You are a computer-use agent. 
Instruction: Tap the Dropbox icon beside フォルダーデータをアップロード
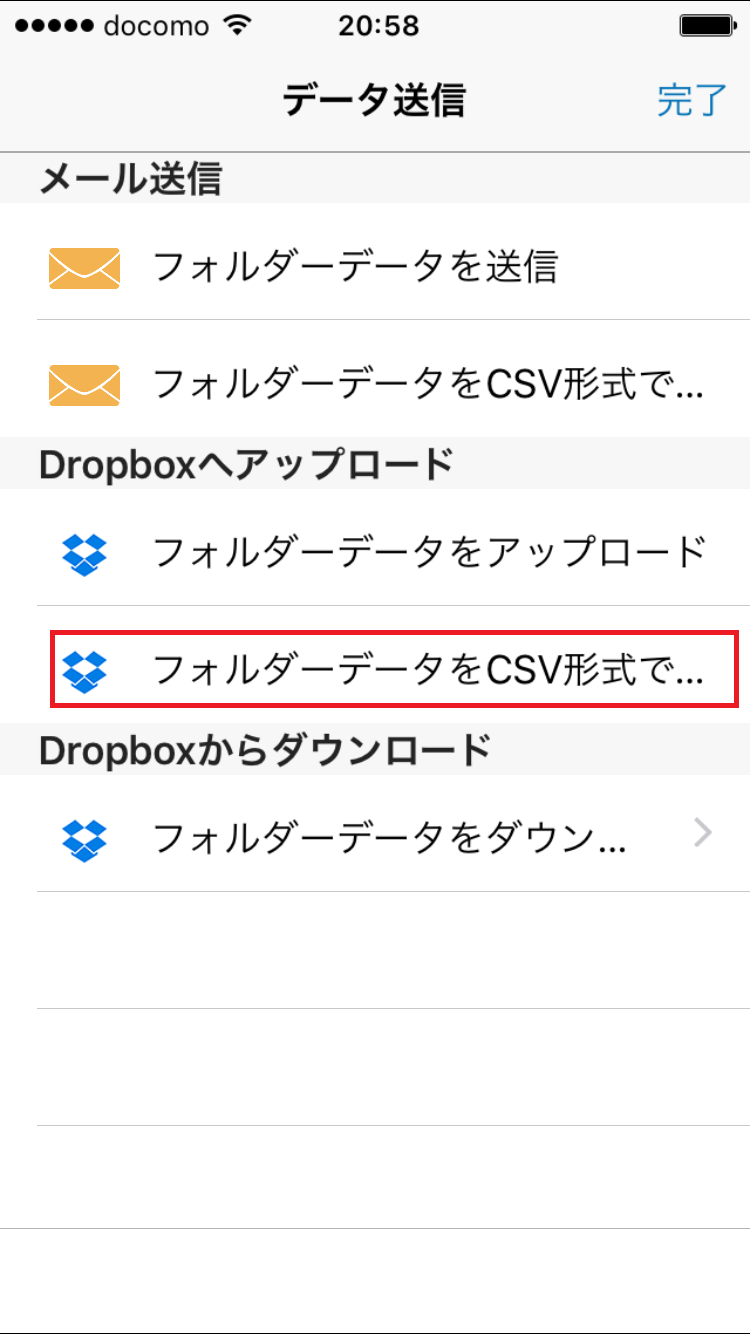tap(84, 553)
